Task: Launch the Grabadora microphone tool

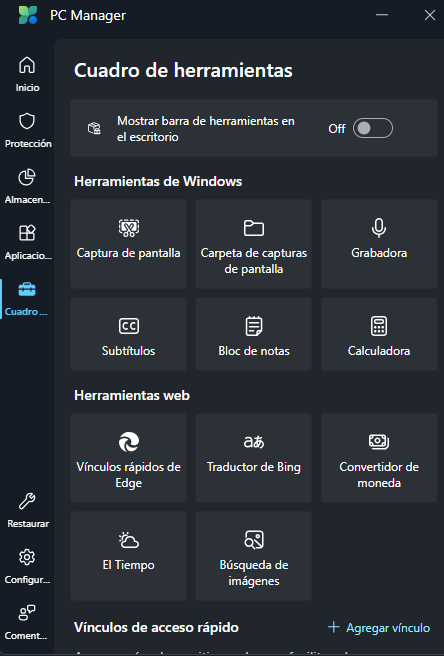Action: pos(379,243)
